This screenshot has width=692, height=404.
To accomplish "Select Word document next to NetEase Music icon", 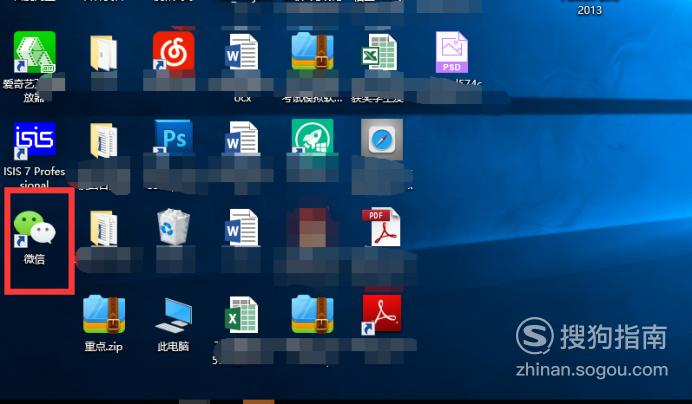I will [241, 52].
